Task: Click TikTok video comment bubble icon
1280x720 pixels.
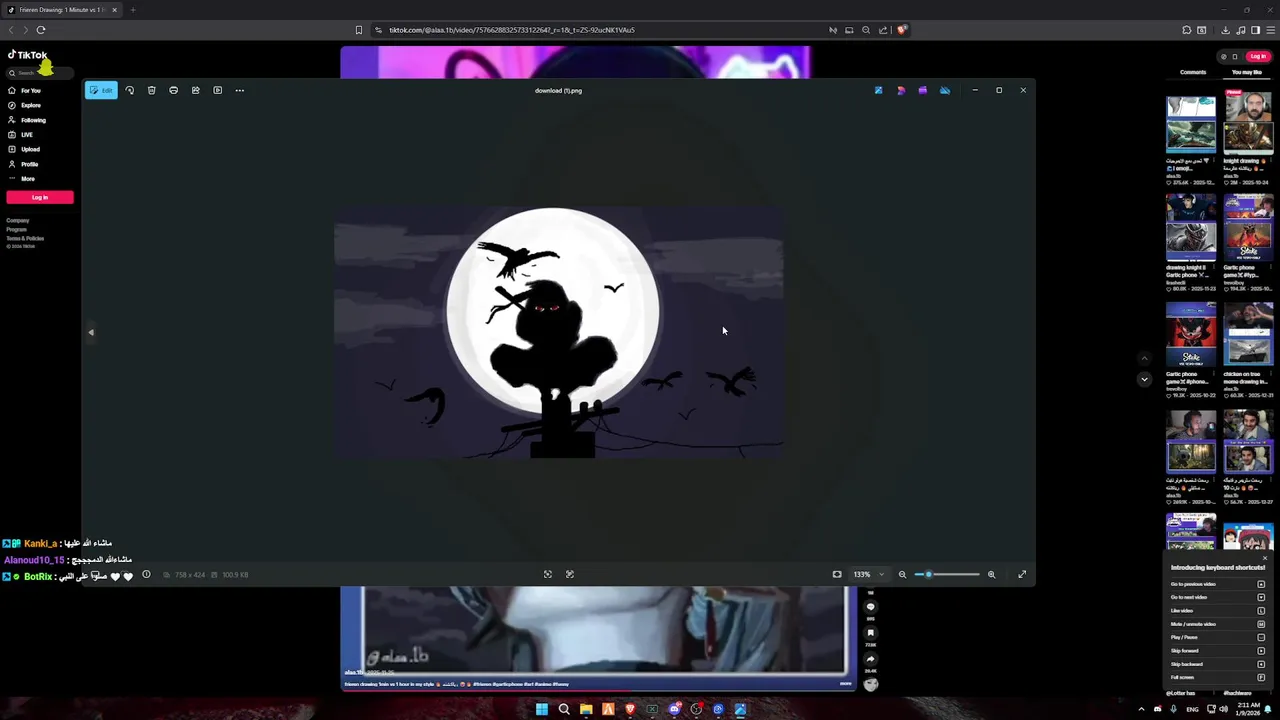Action: coord(870,607)
